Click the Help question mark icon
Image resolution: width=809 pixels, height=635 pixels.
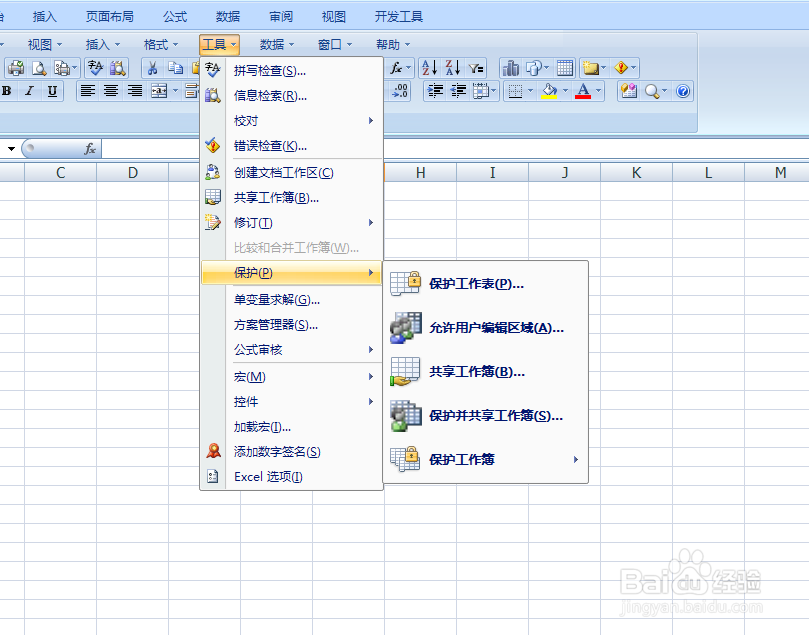click(x=683, y=91)
